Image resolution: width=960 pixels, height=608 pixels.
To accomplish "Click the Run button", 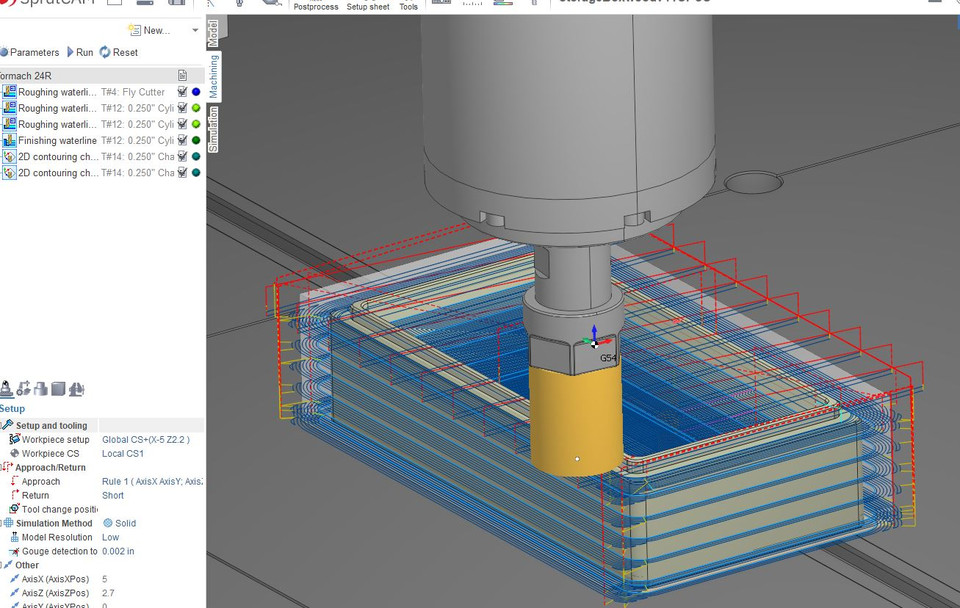I will [81, 51].
